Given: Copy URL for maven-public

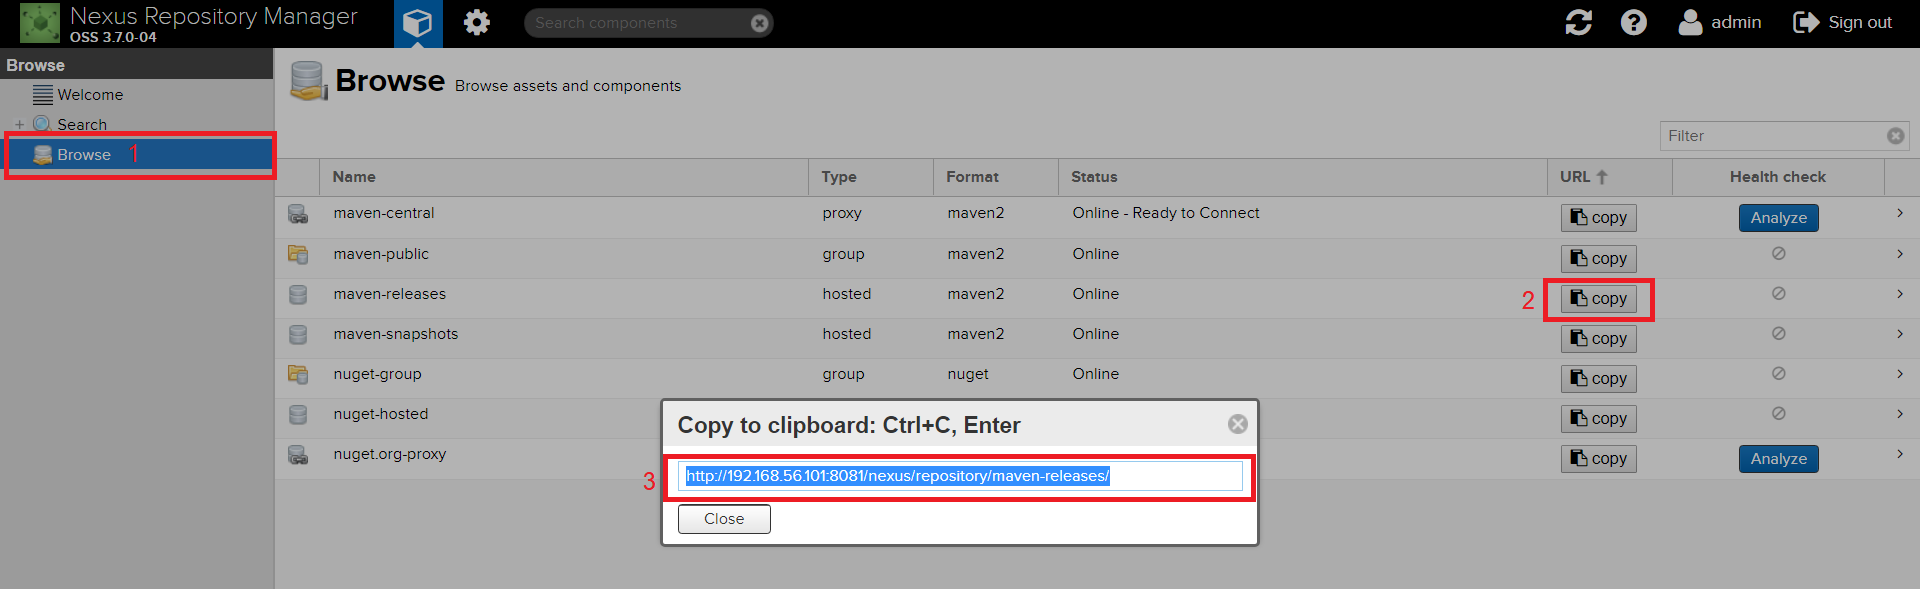Looking at the screenshot, I should click(1599, 259).
